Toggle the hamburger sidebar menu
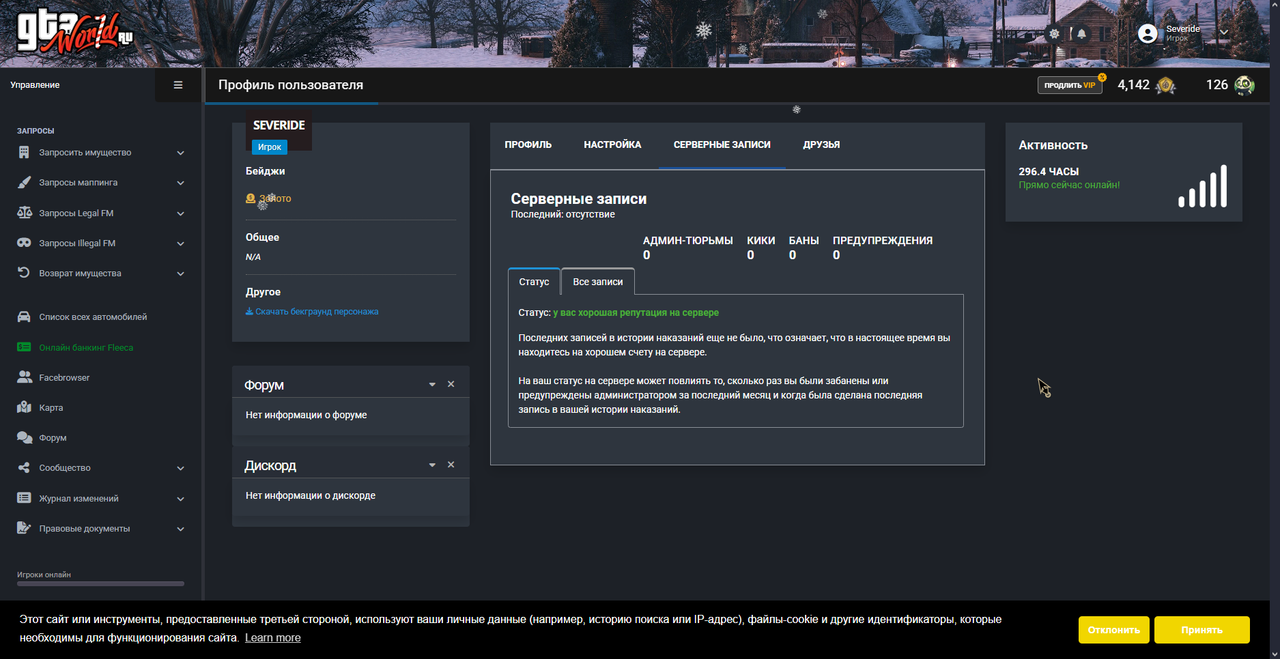 click(178, 85)
